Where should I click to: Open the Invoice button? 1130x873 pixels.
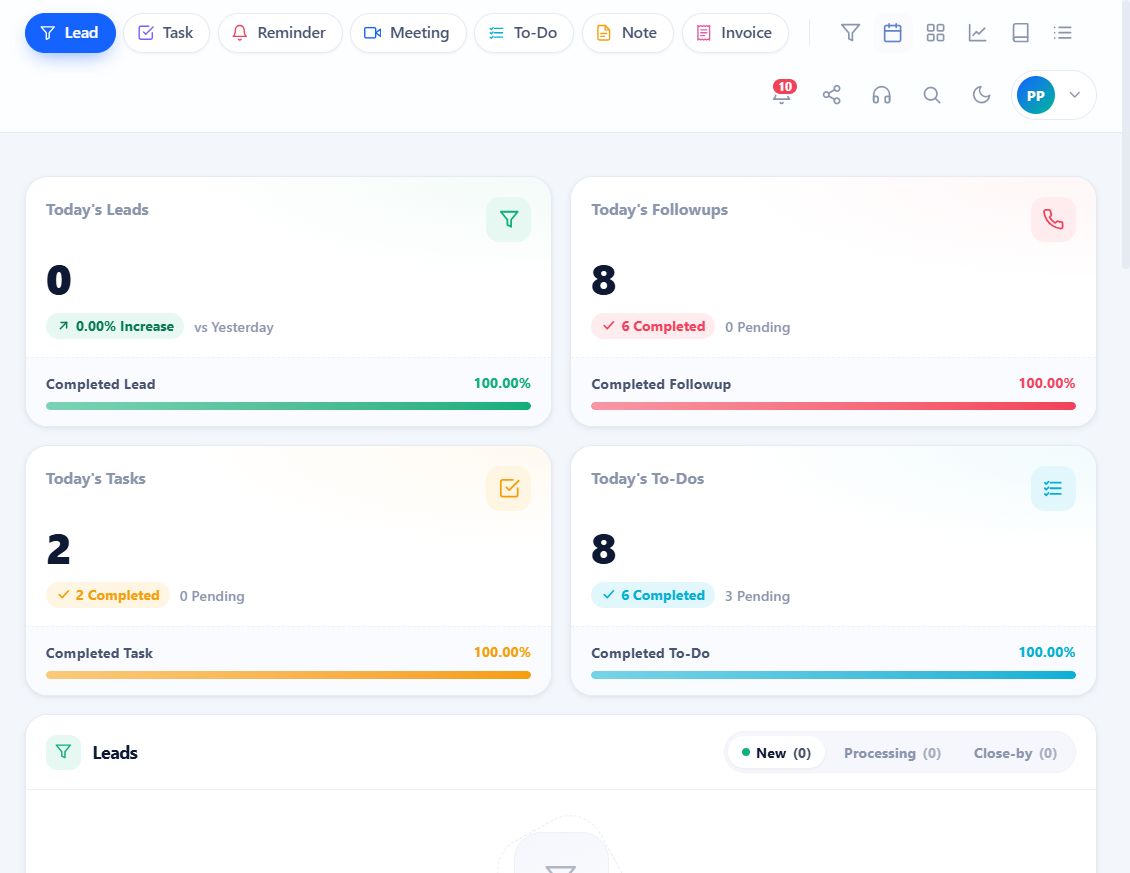(x=734, y=32)
